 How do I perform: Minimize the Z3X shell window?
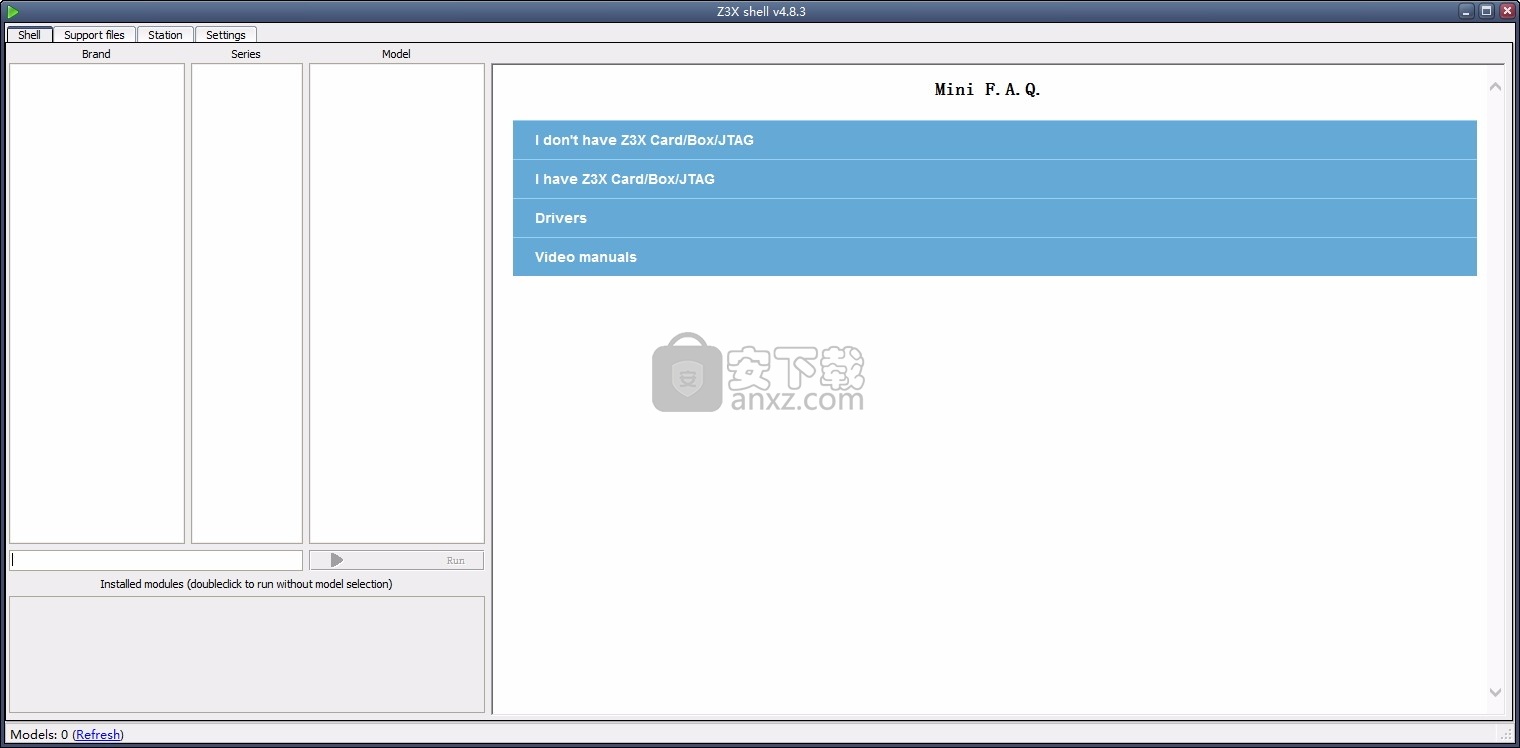click(x=1466, y=11)
